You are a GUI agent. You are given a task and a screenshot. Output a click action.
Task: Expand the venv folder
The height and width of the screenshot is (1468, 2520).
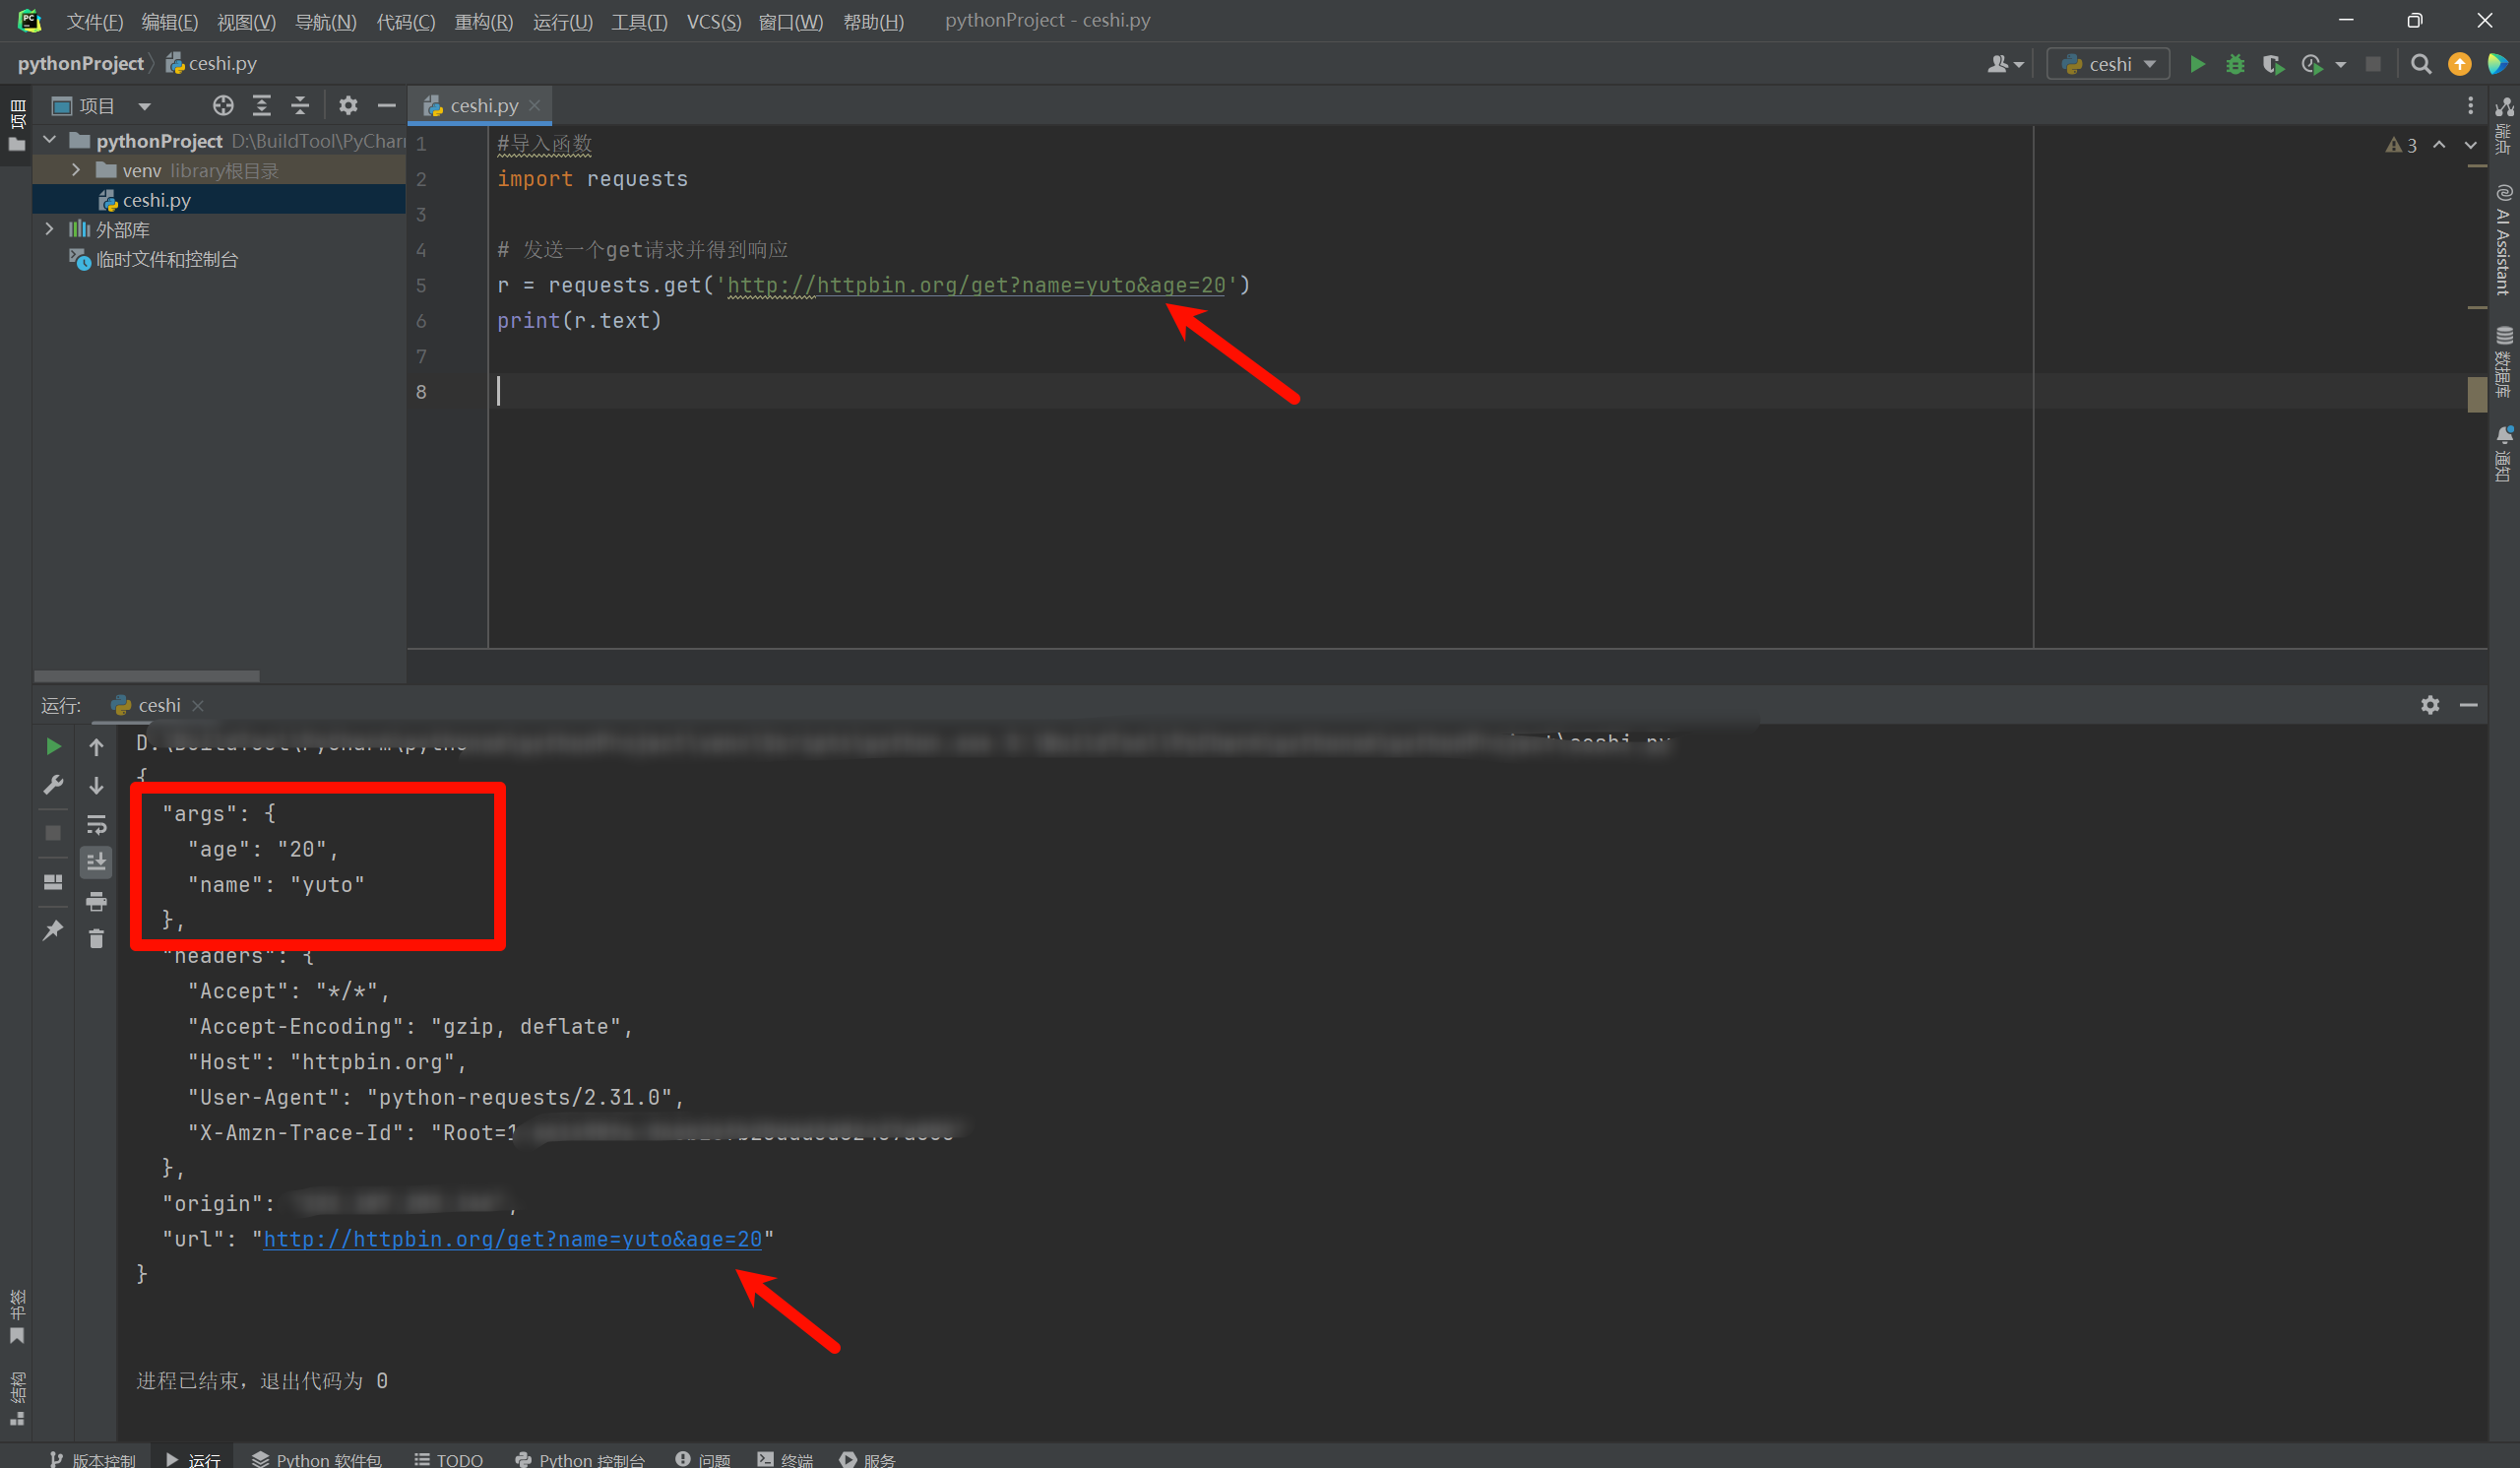coord(76,170)
